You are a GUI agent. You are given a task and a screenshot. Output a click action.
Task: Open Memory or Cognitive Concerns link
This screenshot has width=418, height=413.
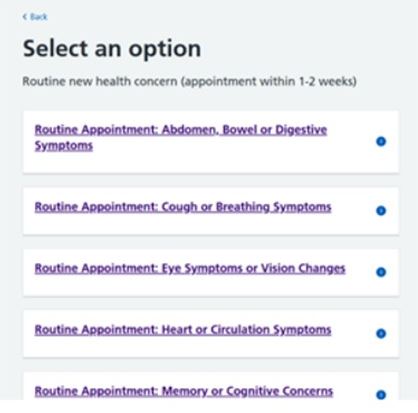pos(184,391)
